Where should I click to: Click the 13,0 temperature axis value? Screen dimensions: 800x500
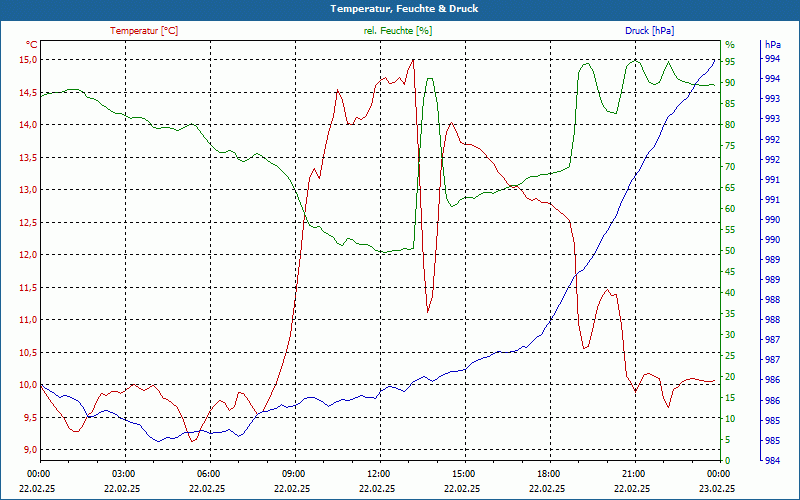click(29, 190)
